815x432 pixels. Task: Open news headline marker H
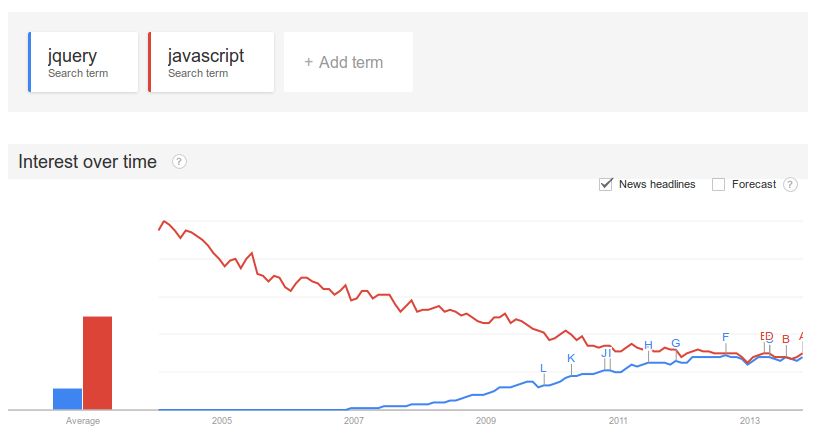coord(648,345)
